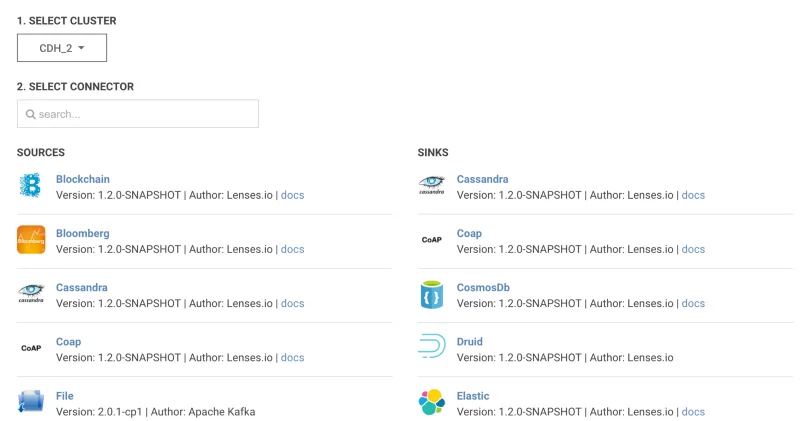Open the CDH_2 cluster dropdown
Image resolution: width=800 pixels, height=421 pixels.
coord(62,48)
